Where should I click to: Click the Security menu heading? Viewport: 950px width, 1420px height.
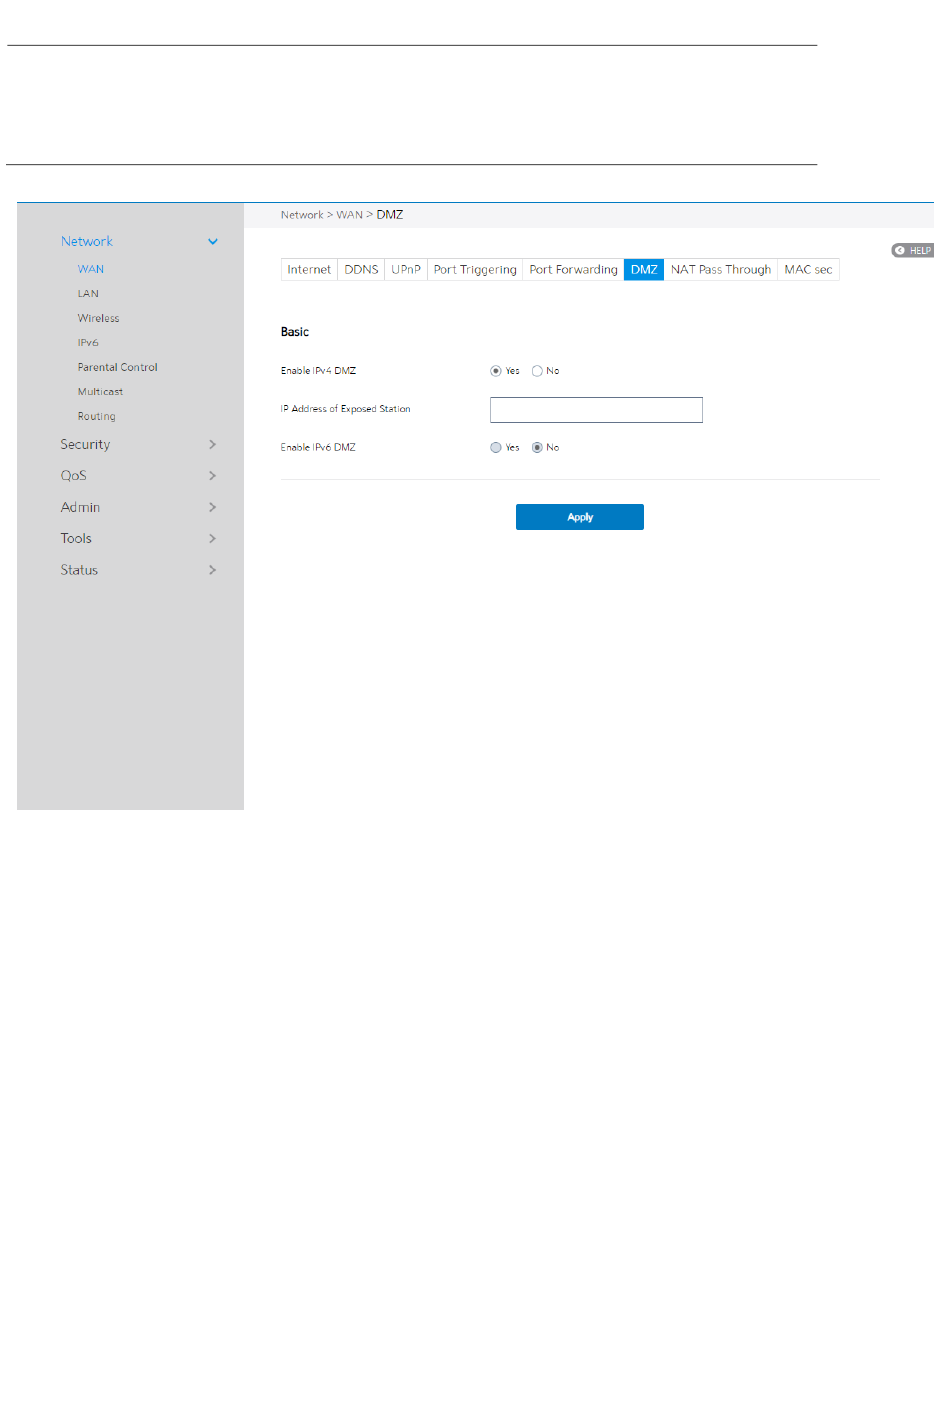coord(85,445)
